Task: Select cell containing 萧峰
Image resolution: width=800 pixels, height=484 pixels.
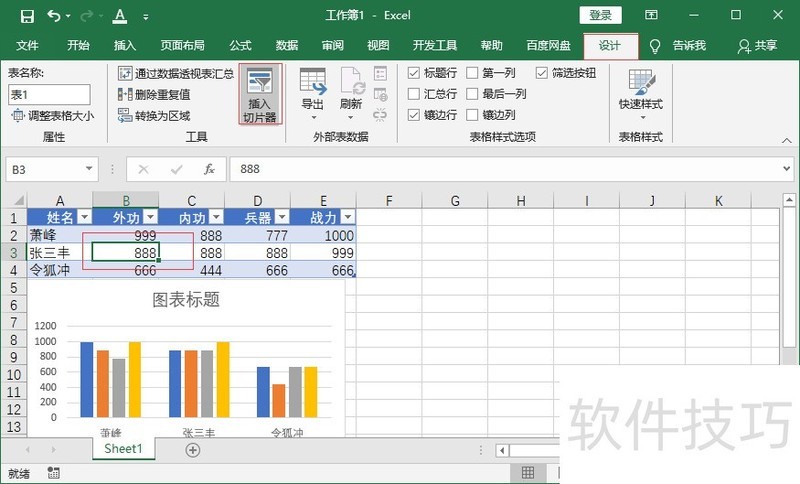Action: pos(60,236)
